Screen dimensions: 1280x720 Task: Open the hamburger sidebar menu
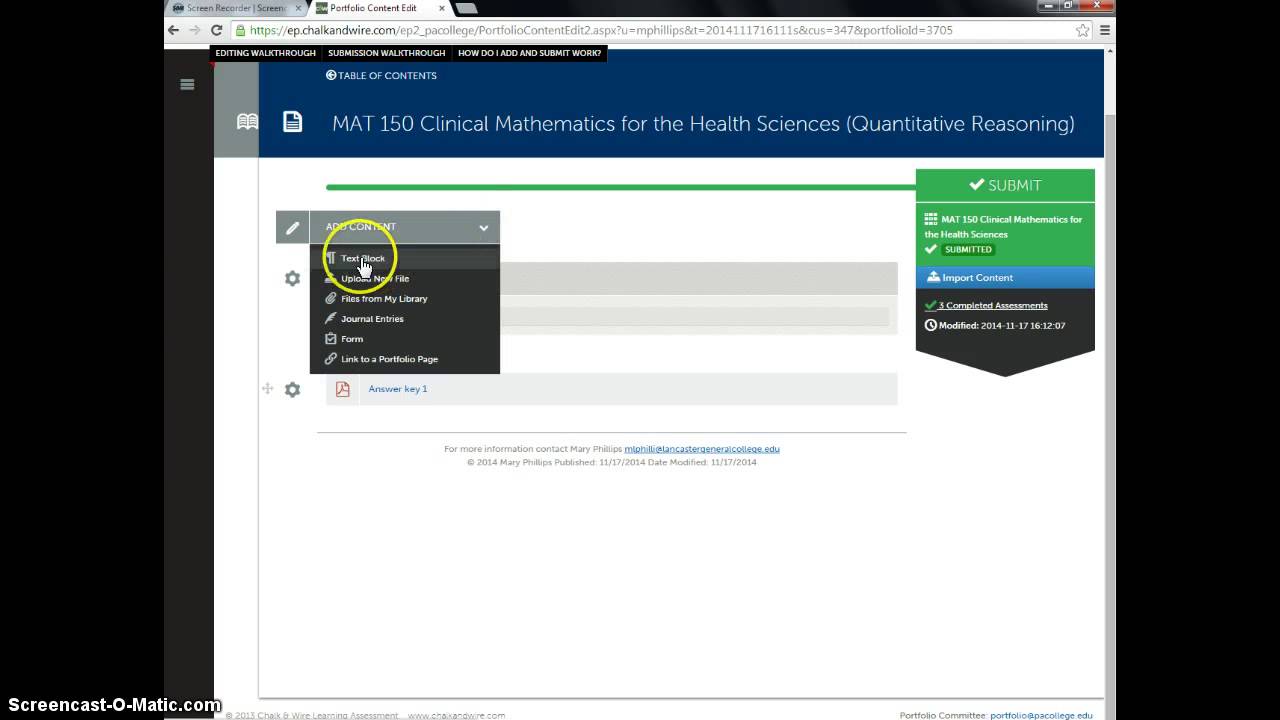[187, 85]
